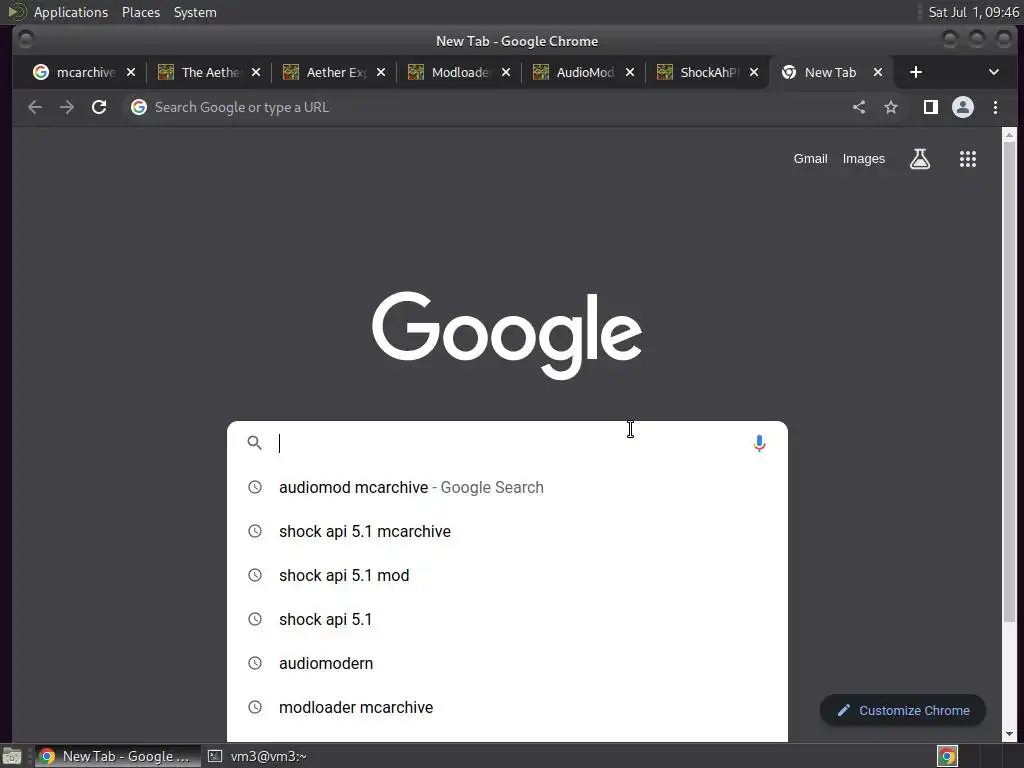Image resolution: width=1024 pixels, height=768 pixels.
Task: Open the vm3@vm3 terminal in taskbar
Action: pyautogui.click(x=258, y=756)
